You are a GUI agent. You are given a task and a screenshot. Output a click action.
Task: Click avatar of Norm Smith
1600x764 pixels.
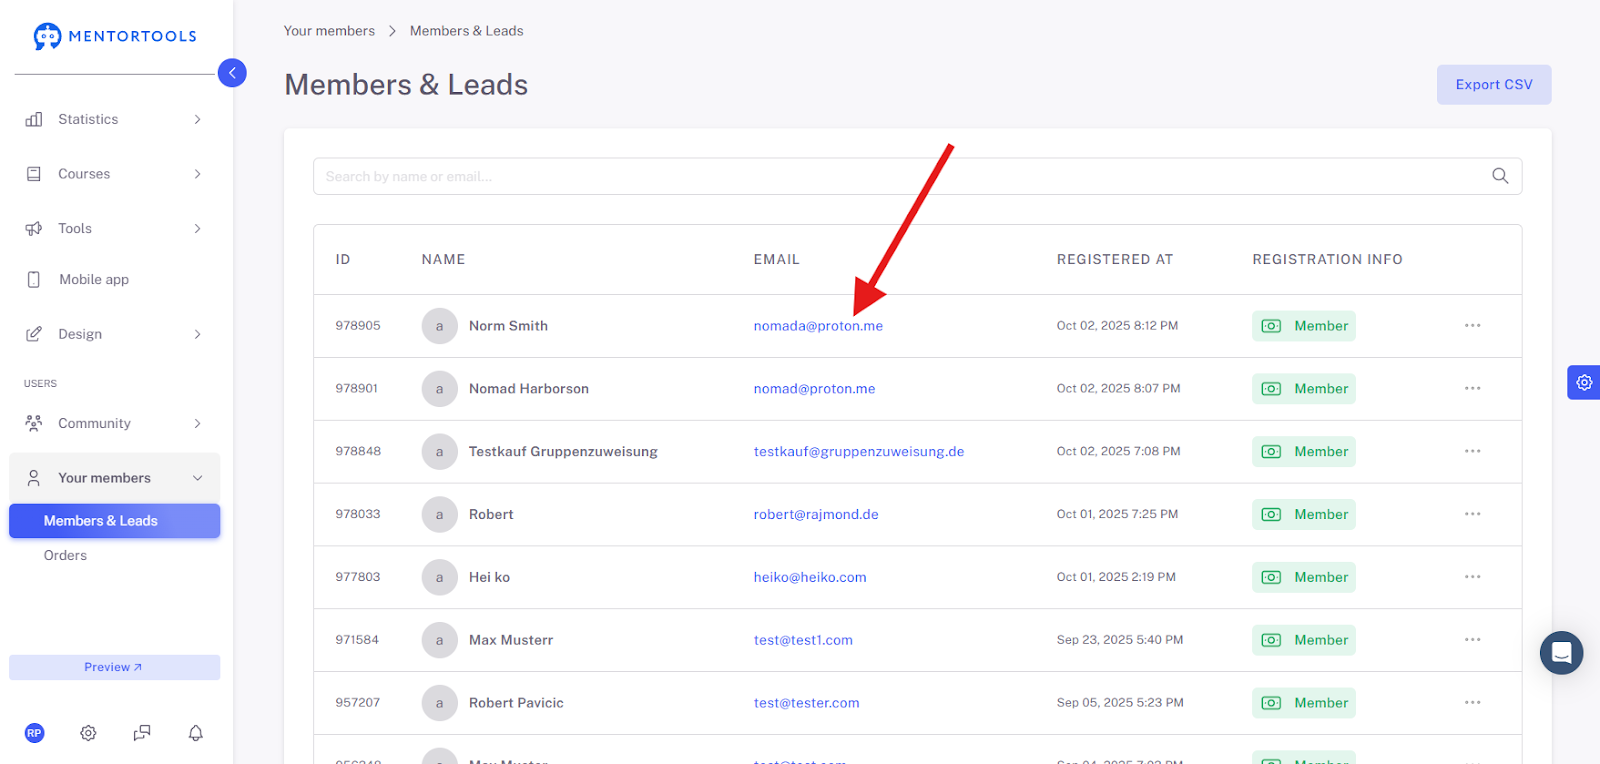click(x=440, y=326)
